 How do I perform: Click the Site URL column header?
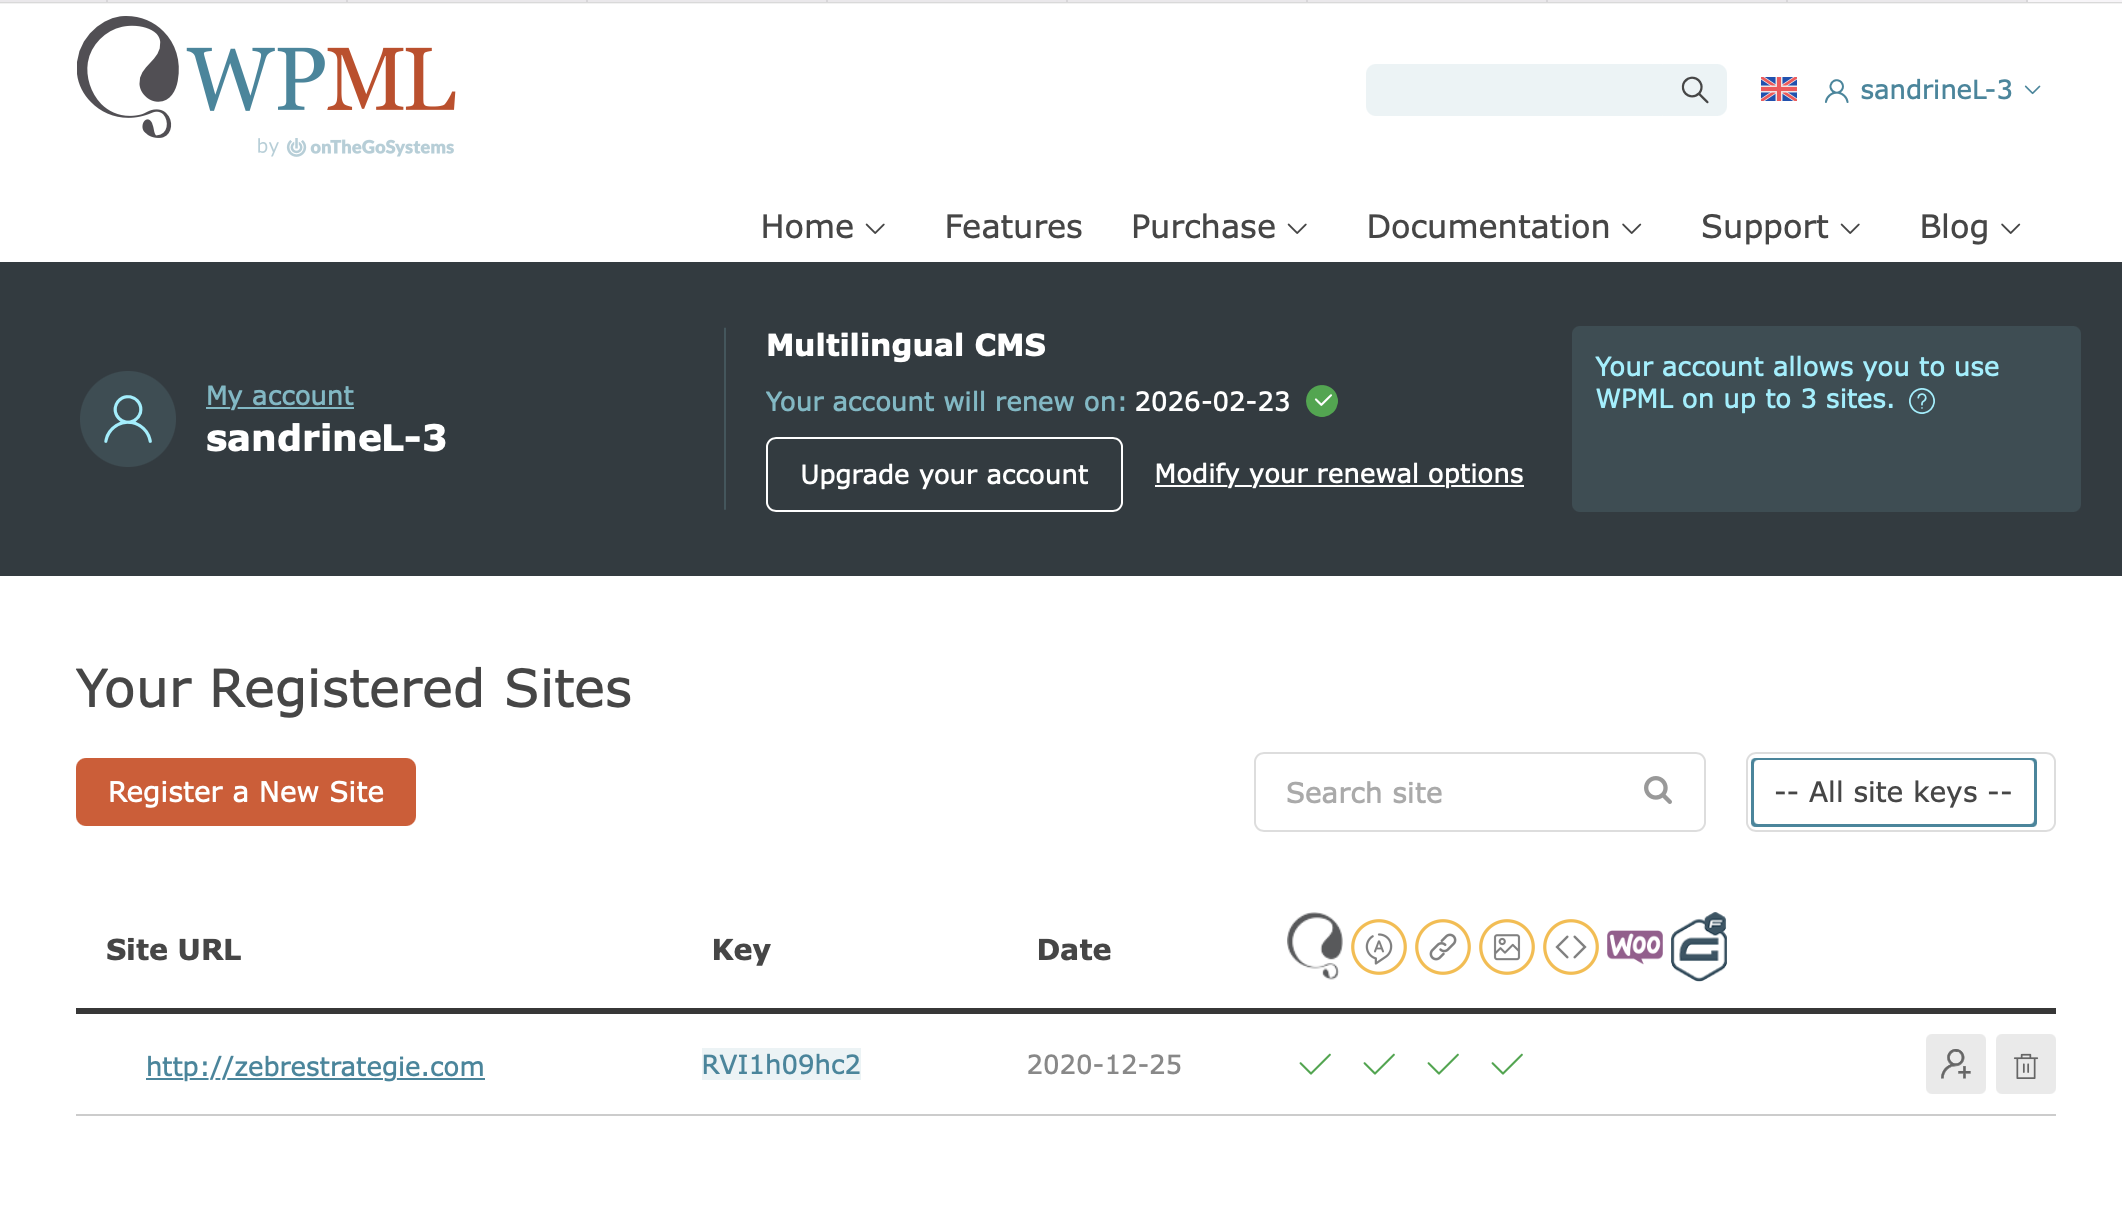click(173, 949)
